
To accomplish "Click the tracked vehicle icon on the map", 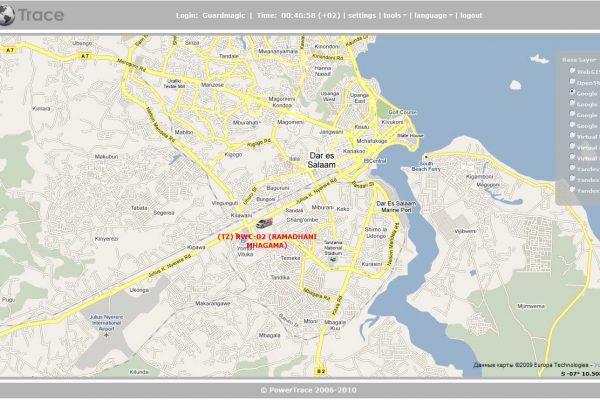I will [x=264, y=223].
